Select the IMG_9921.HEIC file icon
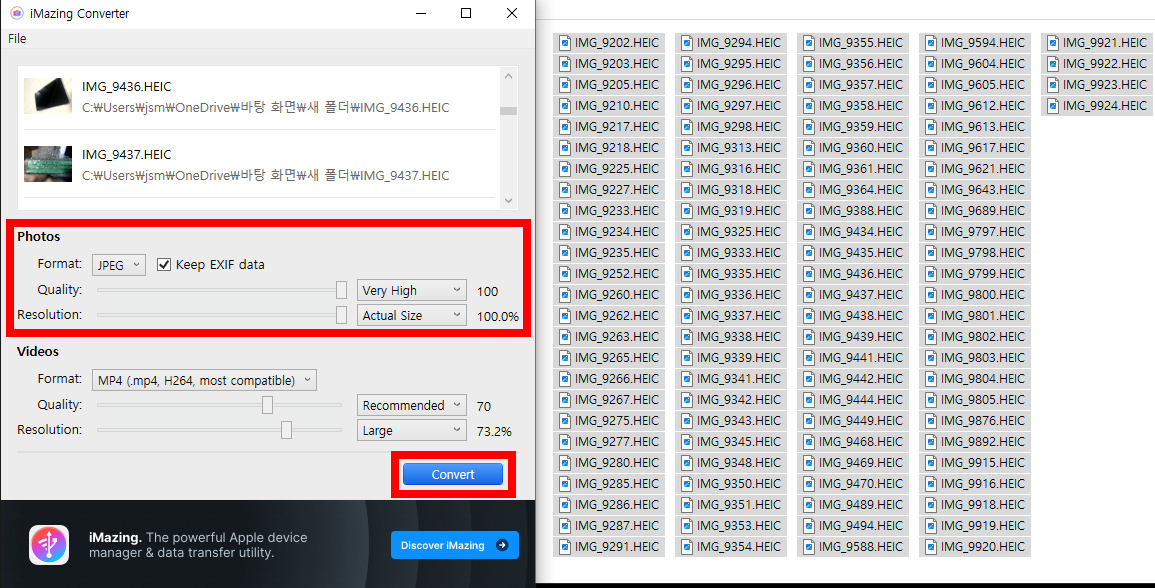Viewport: 1155px width, 588px height. tap(1053, 43)
